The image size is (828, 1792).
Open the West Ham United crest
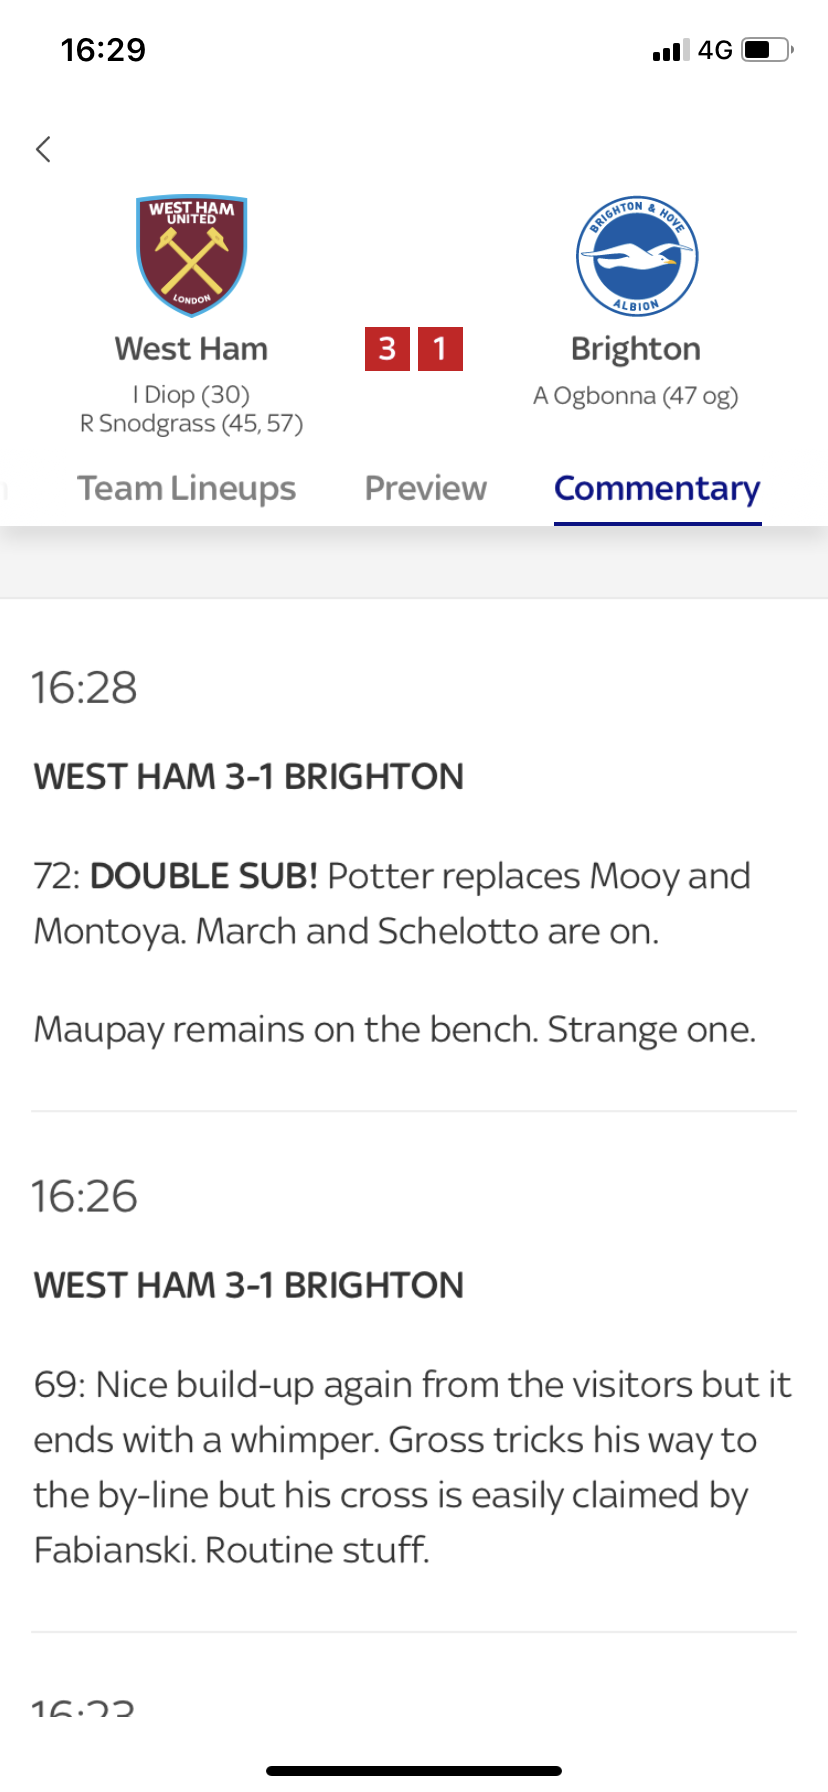click(x=191, y=256)
